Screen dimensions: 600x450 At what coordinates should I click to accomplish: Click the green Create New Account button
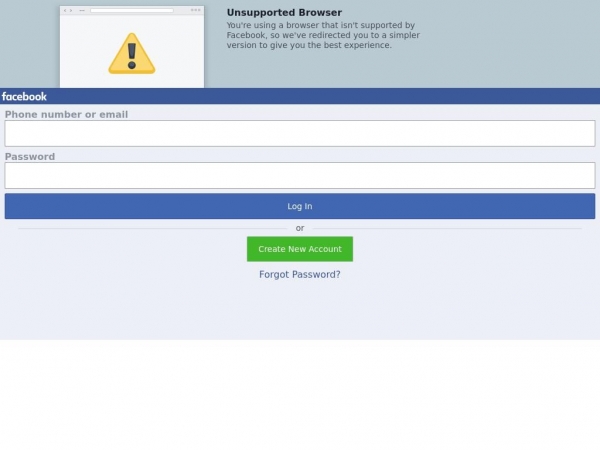pos(300,249)
